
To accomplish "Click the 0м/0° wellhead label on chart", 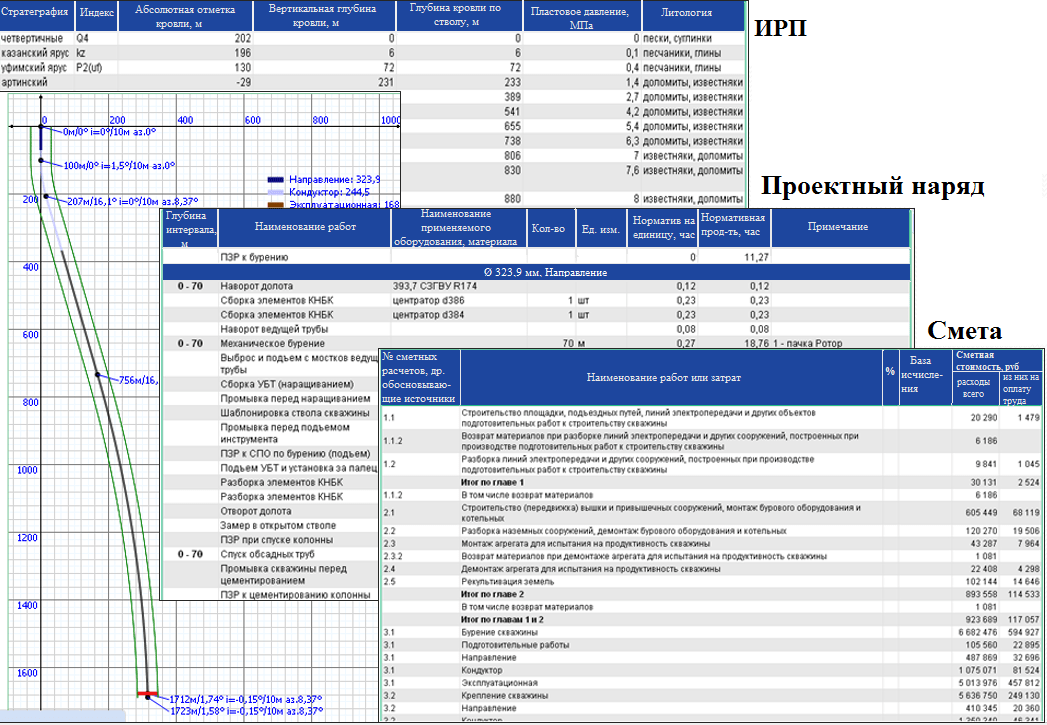I will [x=109, y=132].
